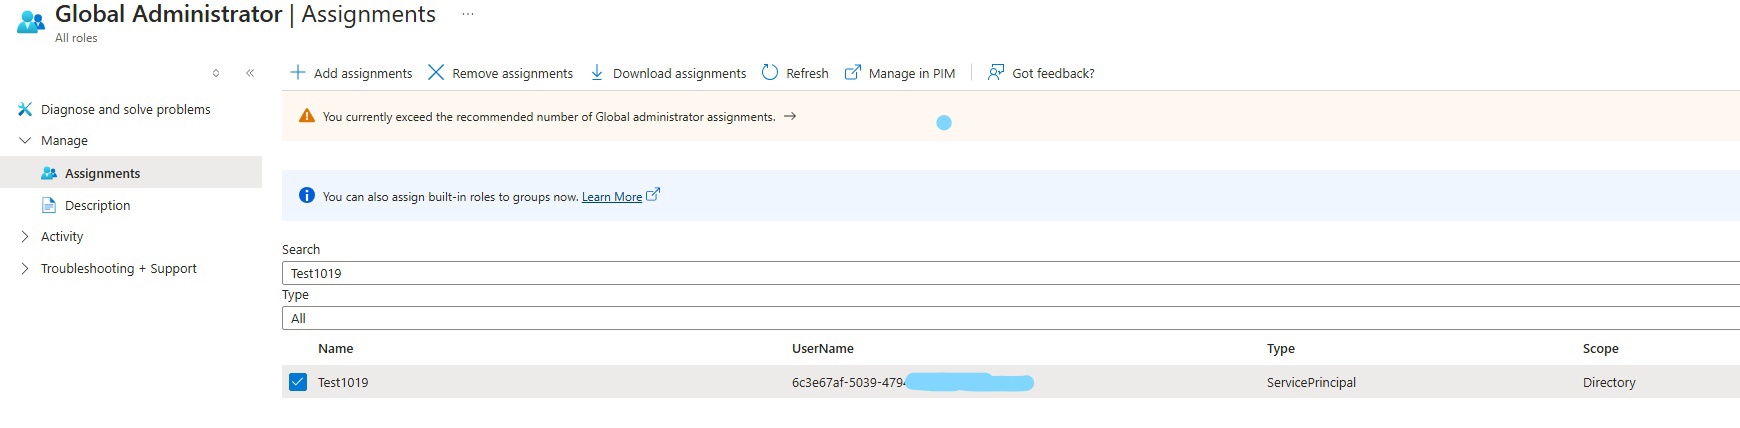The width and height of the screenshot is (1740, 428).
Task: Click the blue info circle icon
Action: (307, 195)
